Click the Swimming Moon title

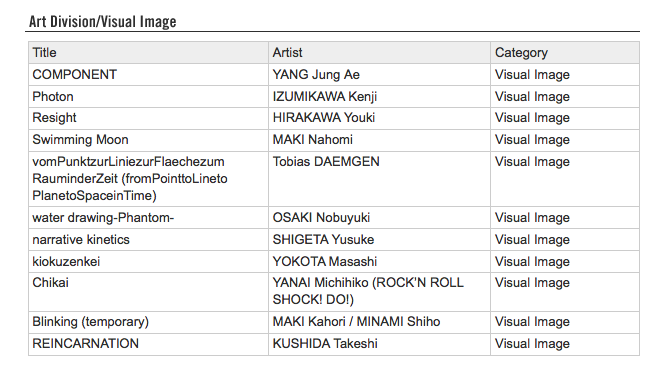coord(80,140)
